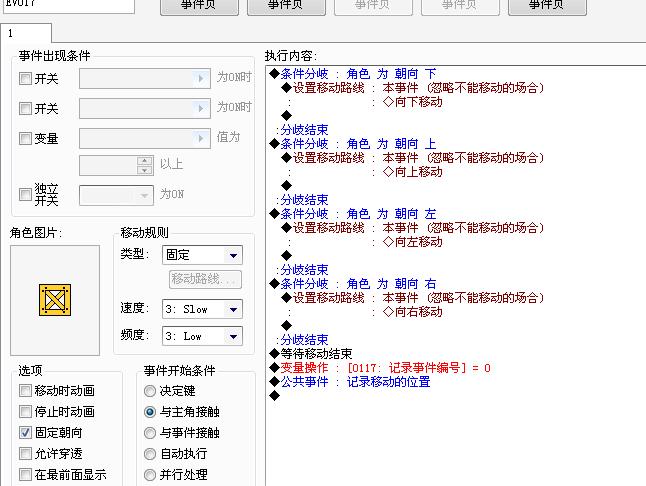The width and height of the screenshot is (646, 486).
Task: Click the variable value number field
Action: click(x=108, y=165)
